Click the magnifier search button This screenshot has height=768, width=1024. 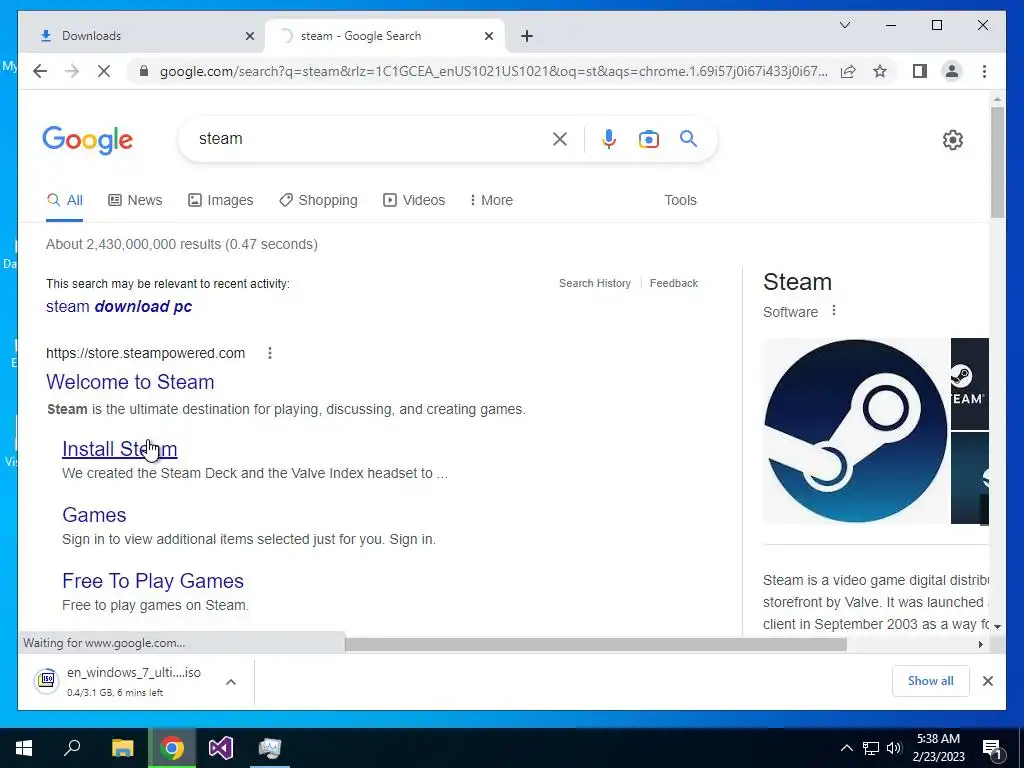click(688, 138)
